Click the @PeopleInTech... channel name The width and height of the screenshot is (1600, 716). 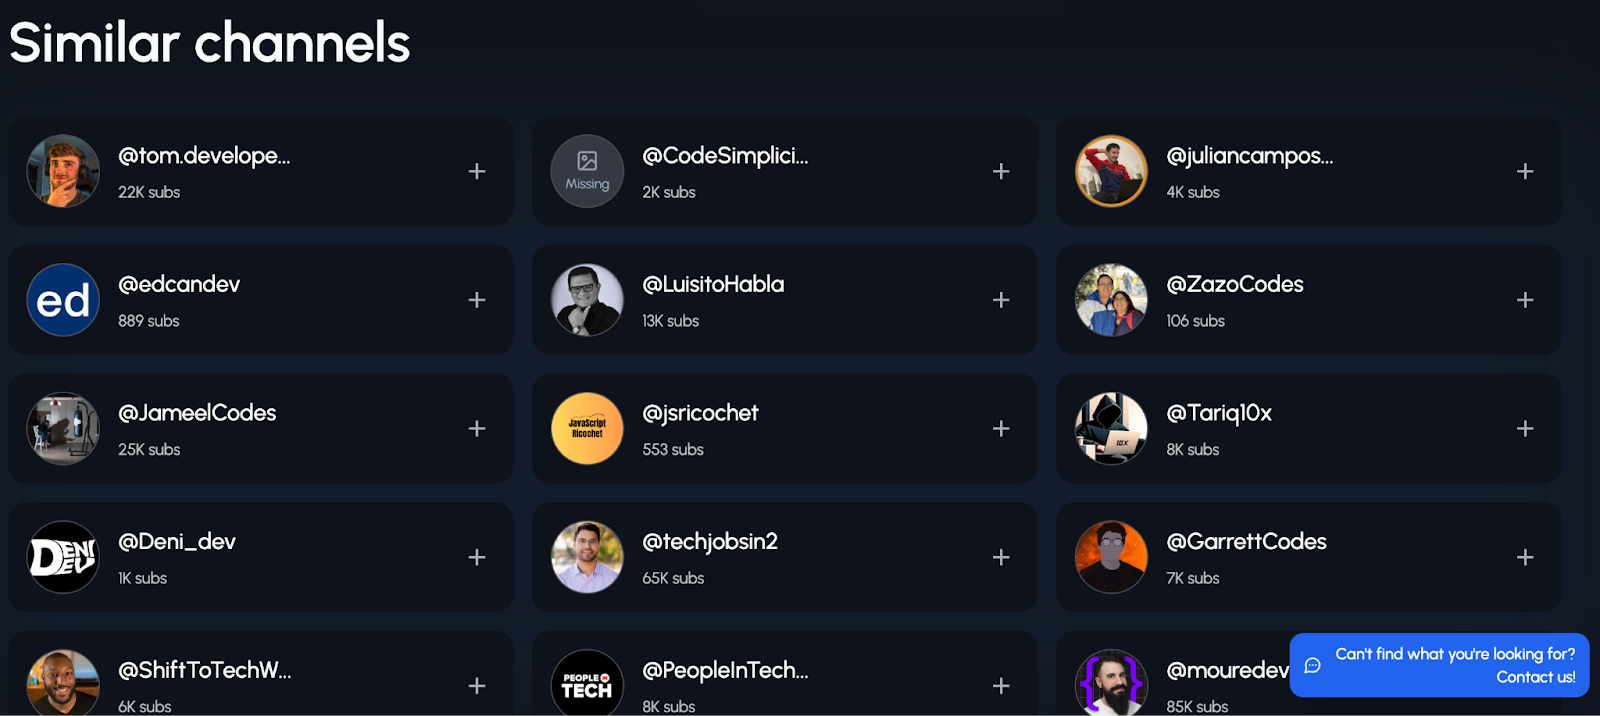click(x=725, y=670)
